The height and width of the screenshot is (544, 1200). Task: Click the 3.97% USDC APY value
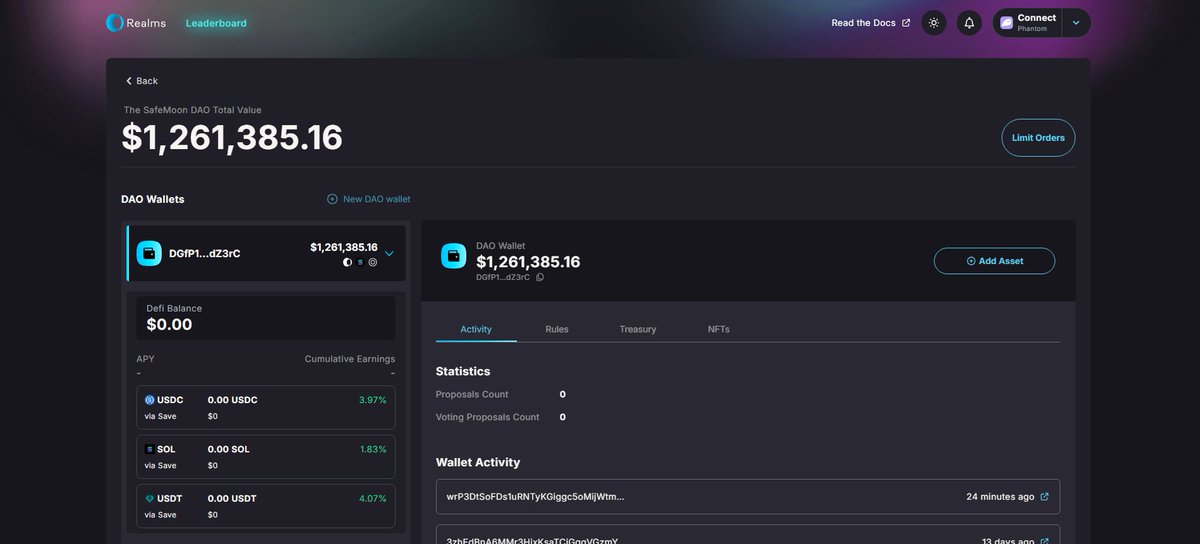(372, 400)
